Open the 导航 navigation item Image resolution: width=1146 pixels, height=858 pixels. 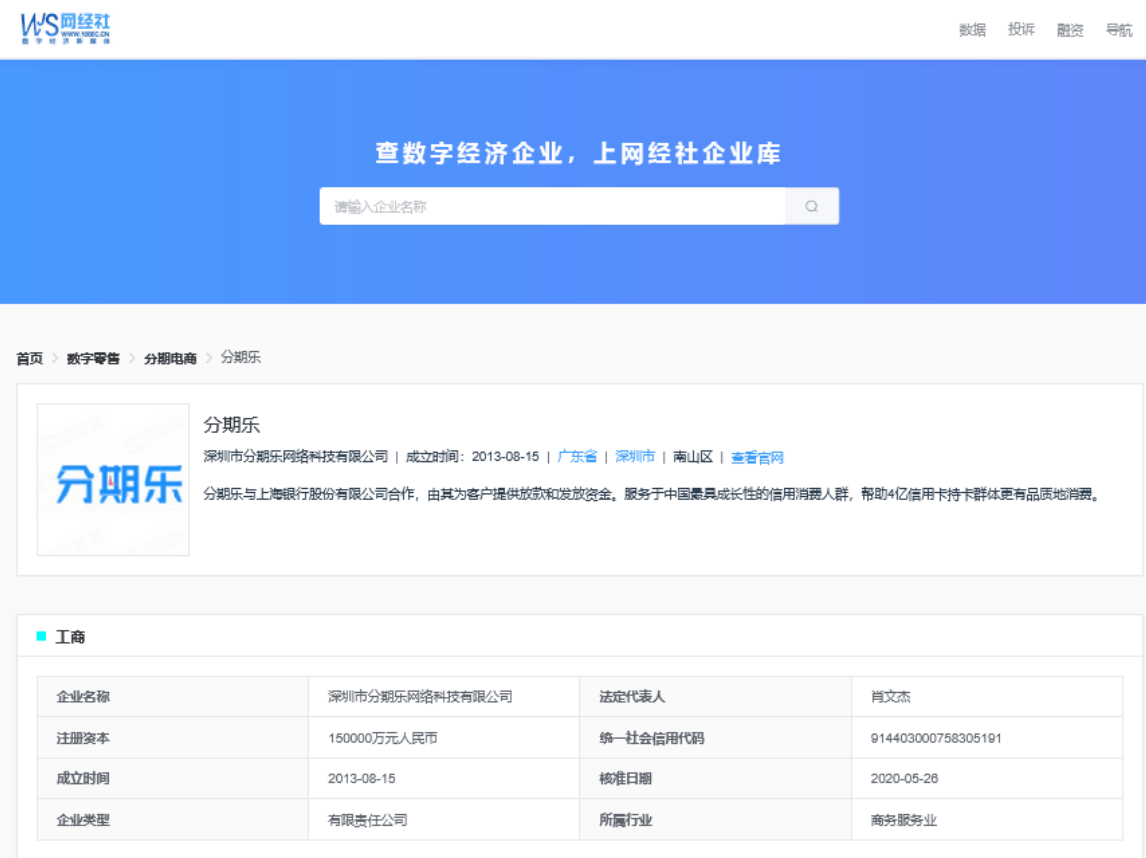[x=1119, y=30]
